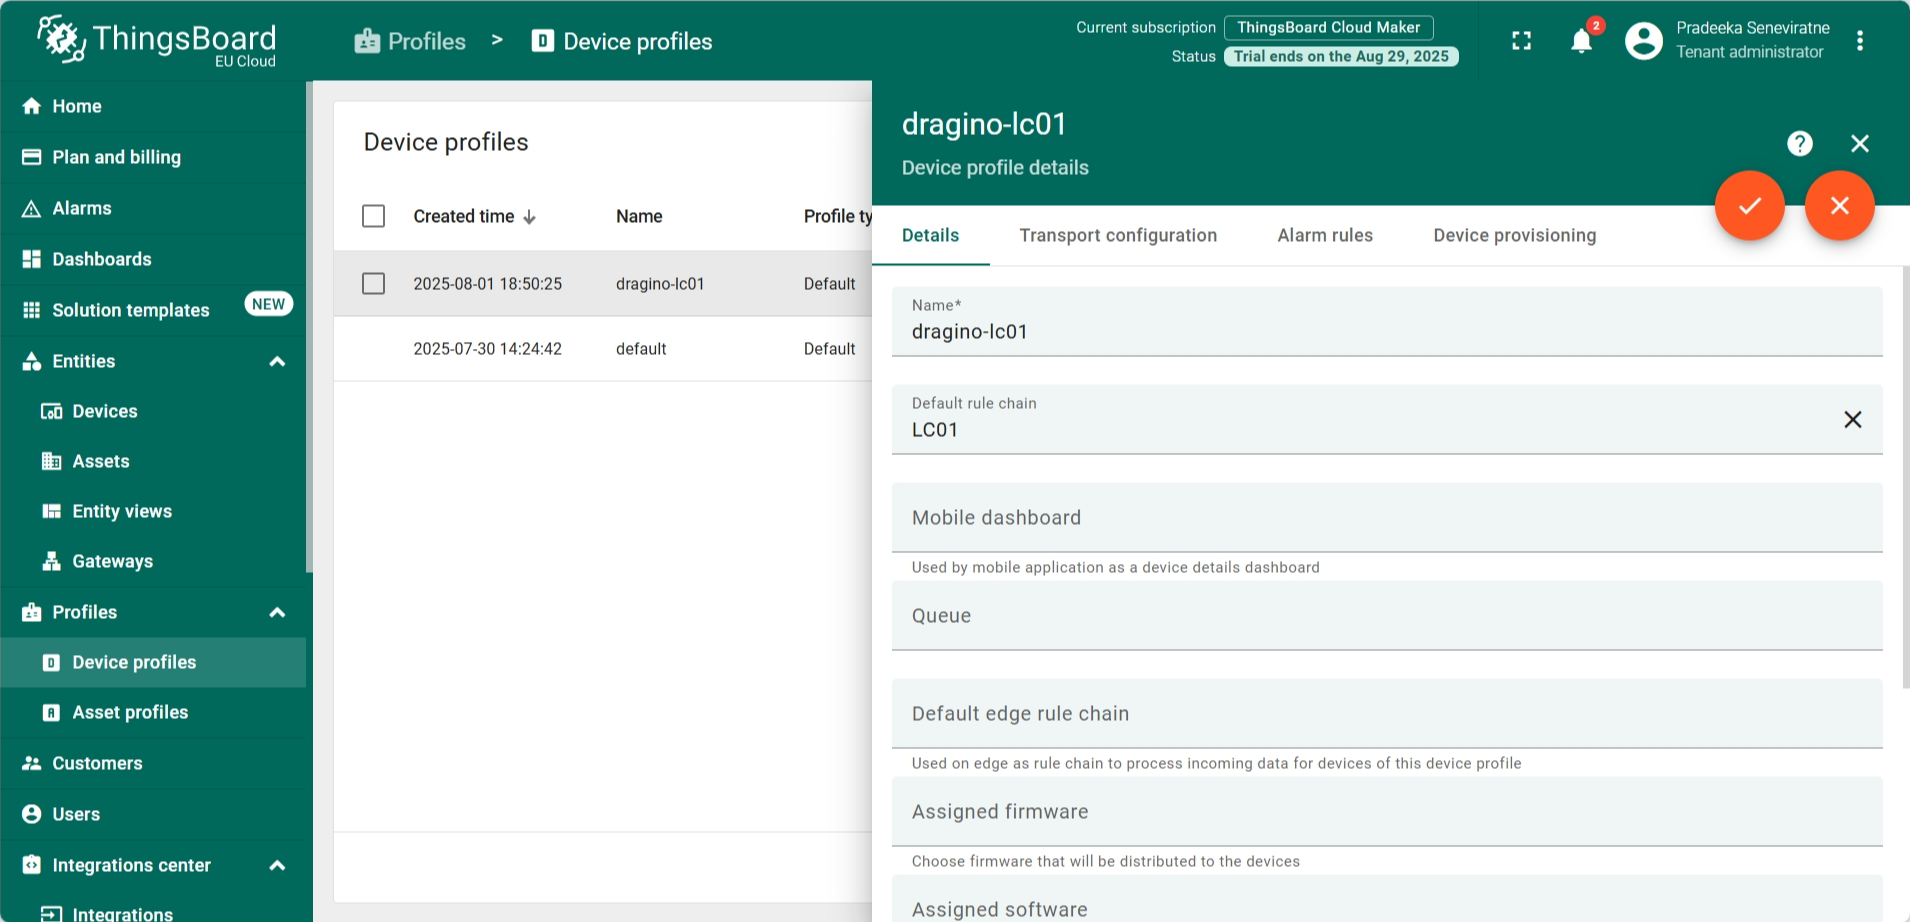This screenshot has height=922, width=1910.
Task: Open Gateways in sidebar
Action: click(153, 561)
